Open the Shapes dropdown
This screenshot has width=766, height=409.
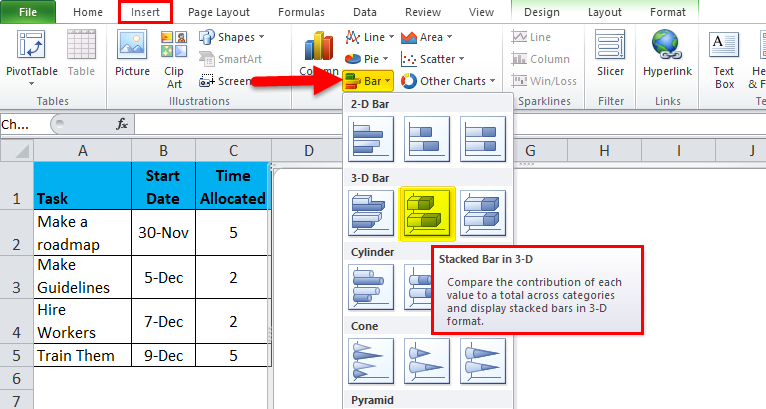[x=232, y=37]
